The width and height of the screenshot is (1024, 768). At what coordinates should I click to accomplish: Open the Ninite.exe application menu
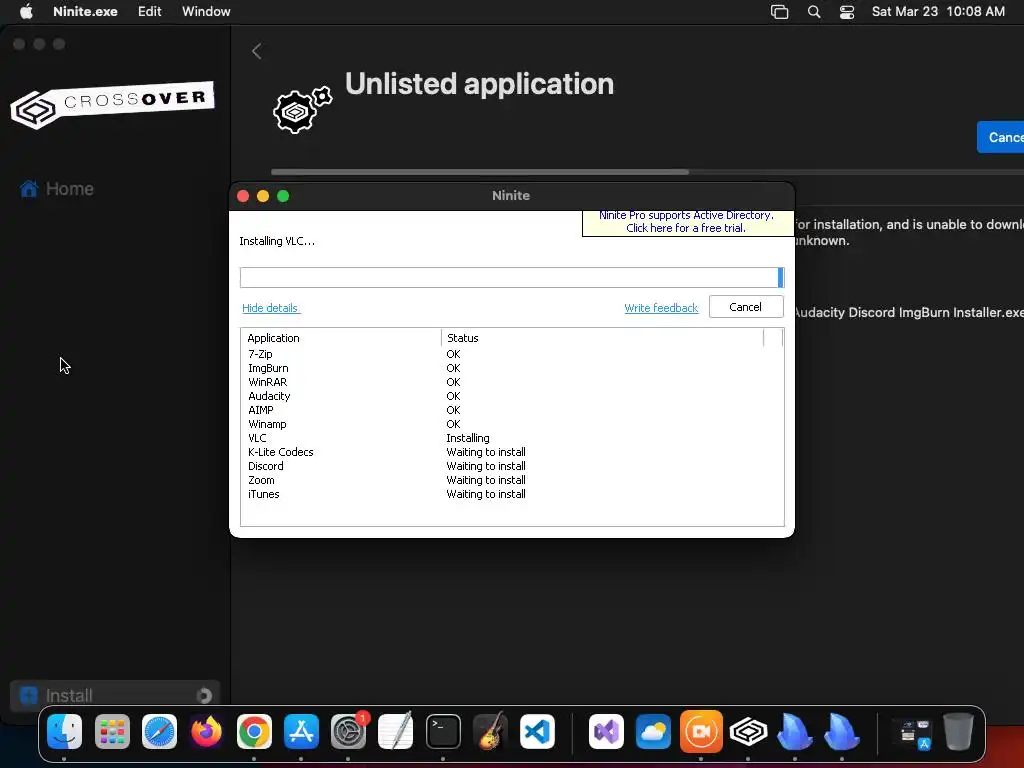[86, 12]
